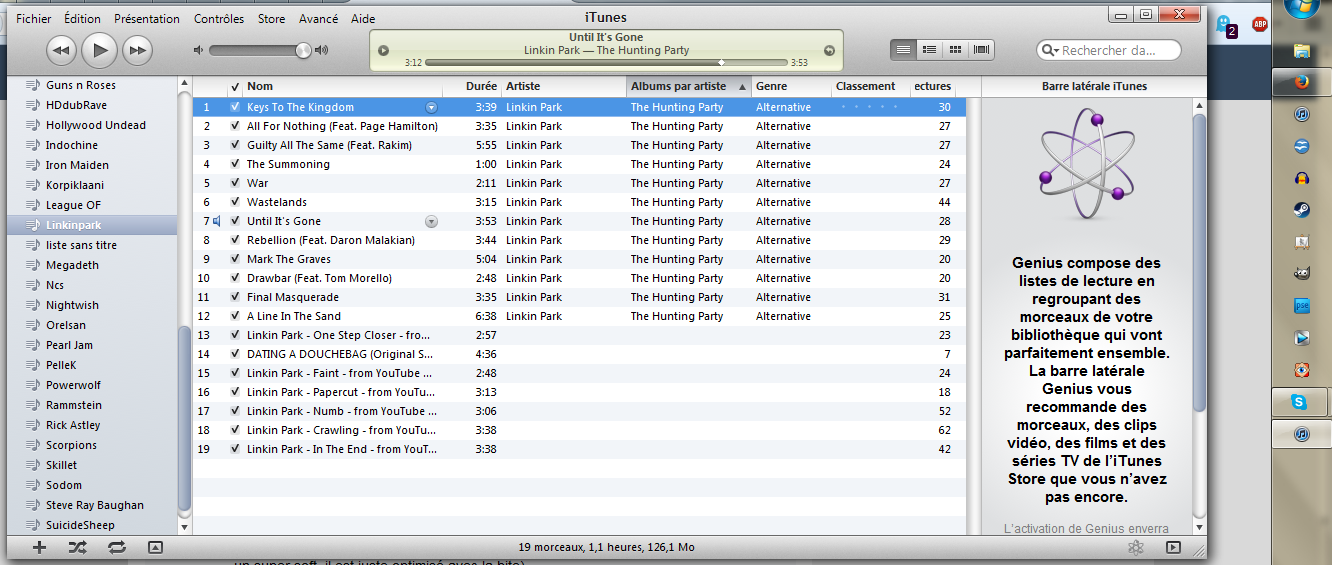1332x565 pixels.
Task: Select Linkin Park - Numb track
Action: pos(579,411)
